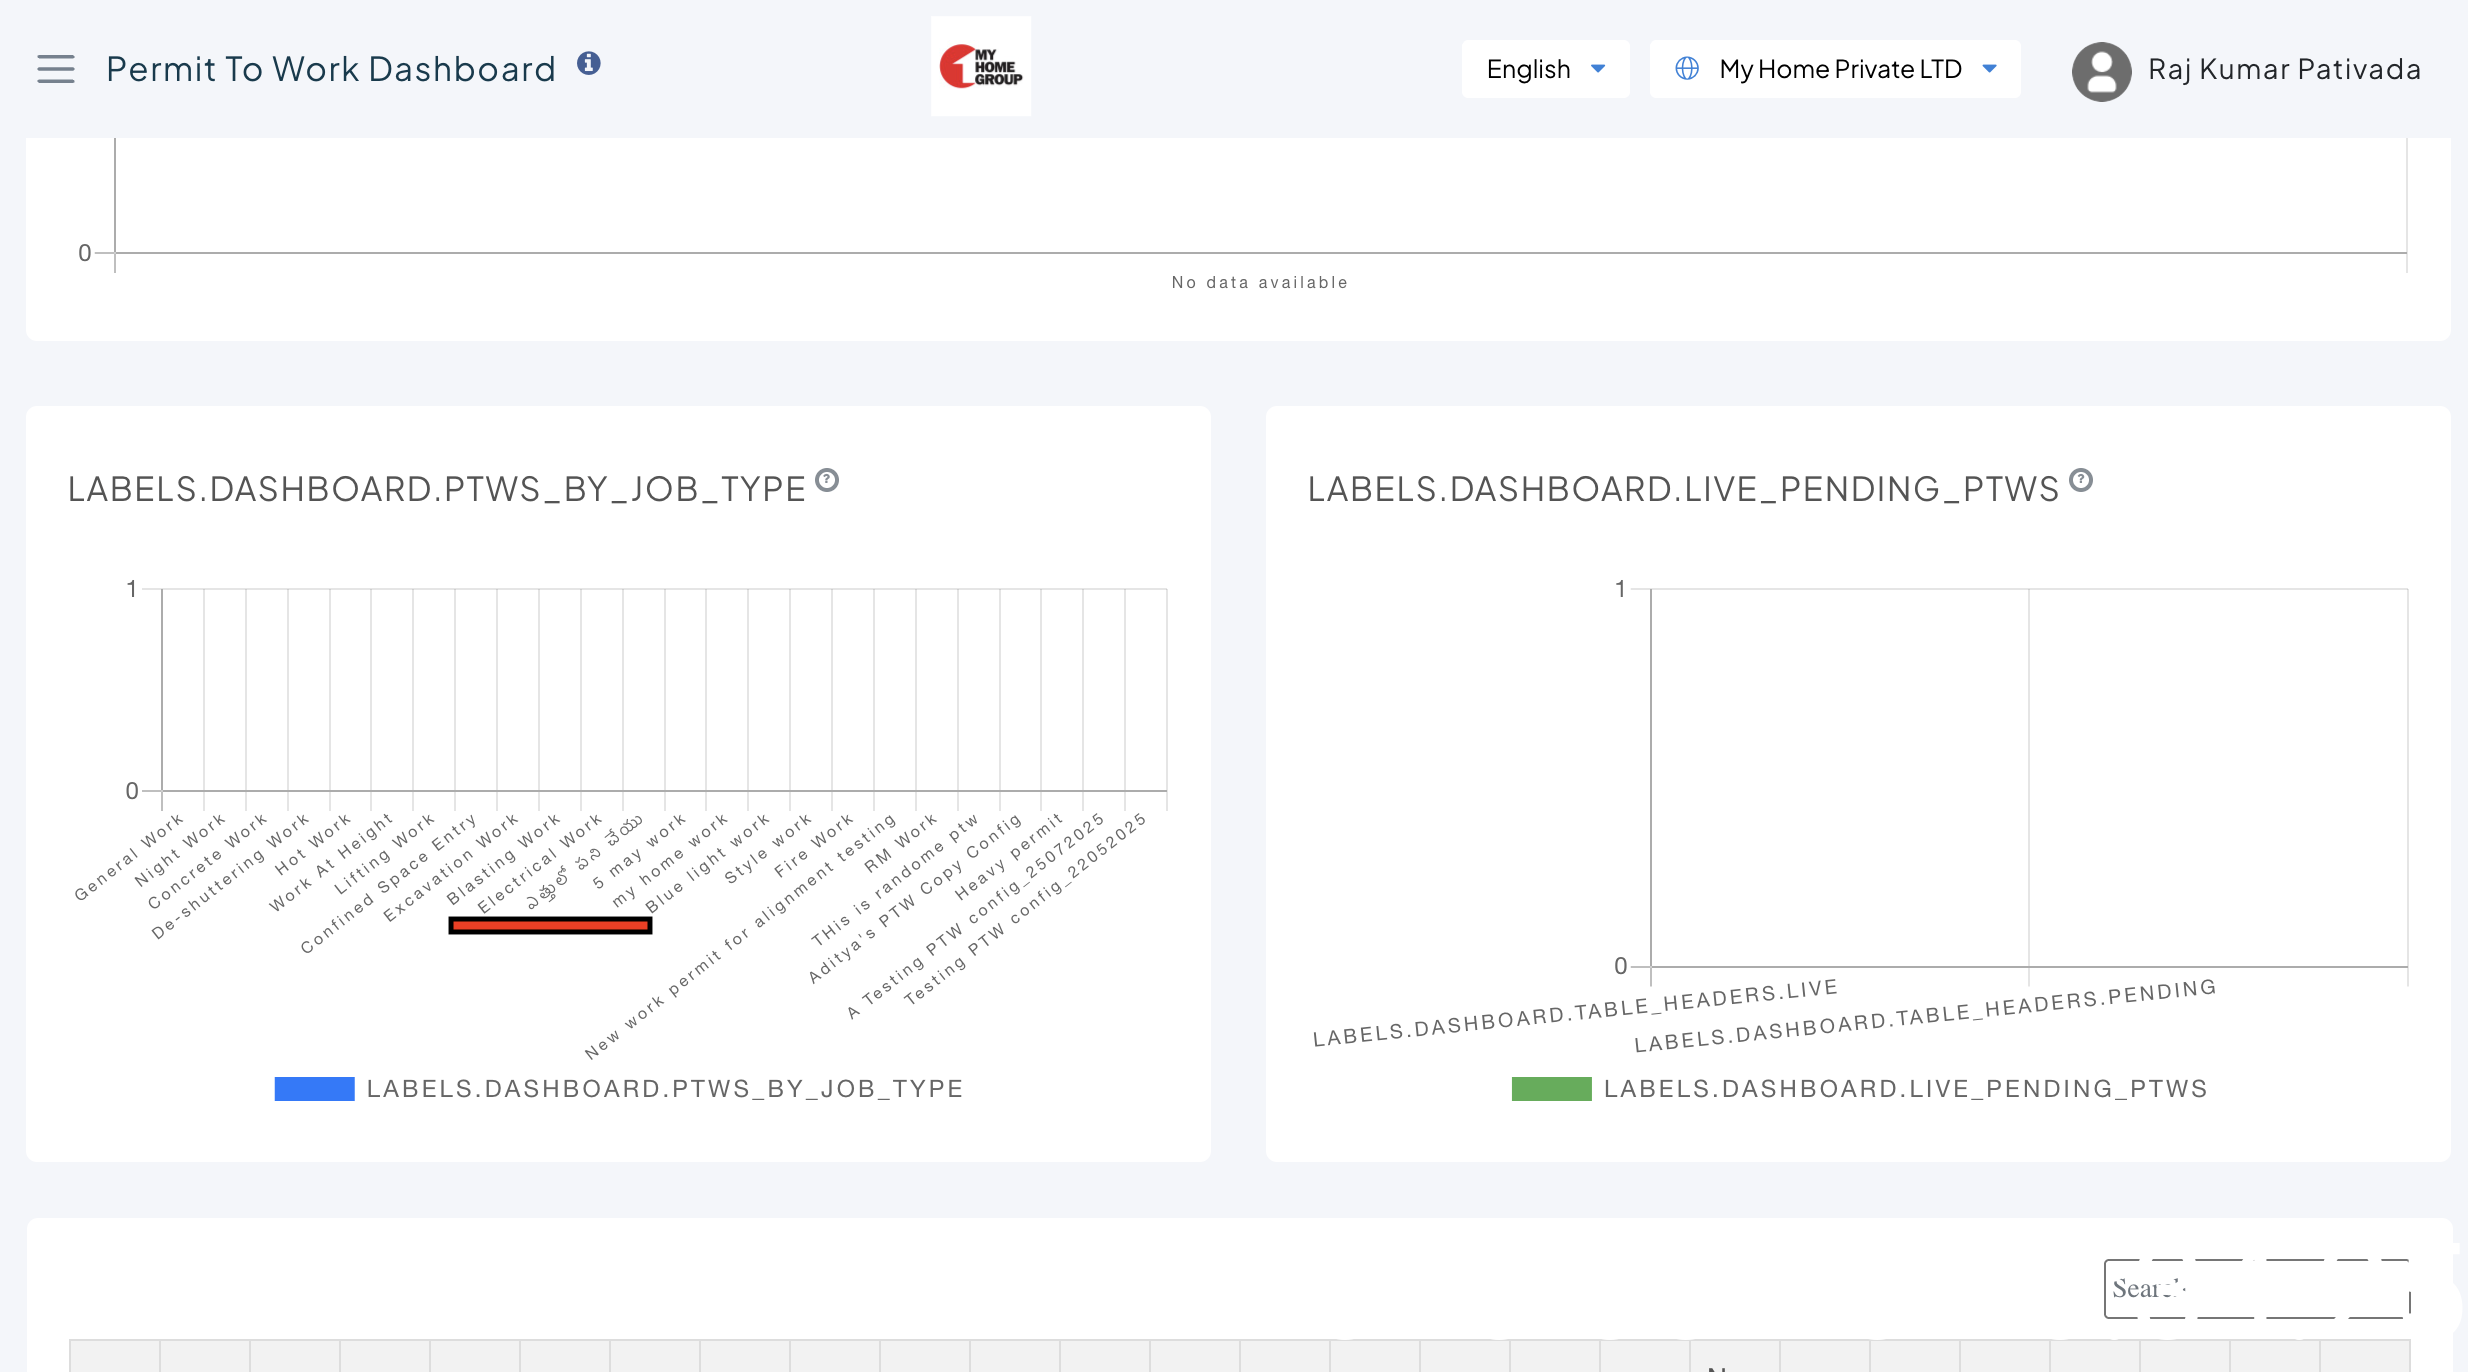Click the red highlighted bar under job chart
This screenshot has width=2468, height=1372.
pos(550,926)
